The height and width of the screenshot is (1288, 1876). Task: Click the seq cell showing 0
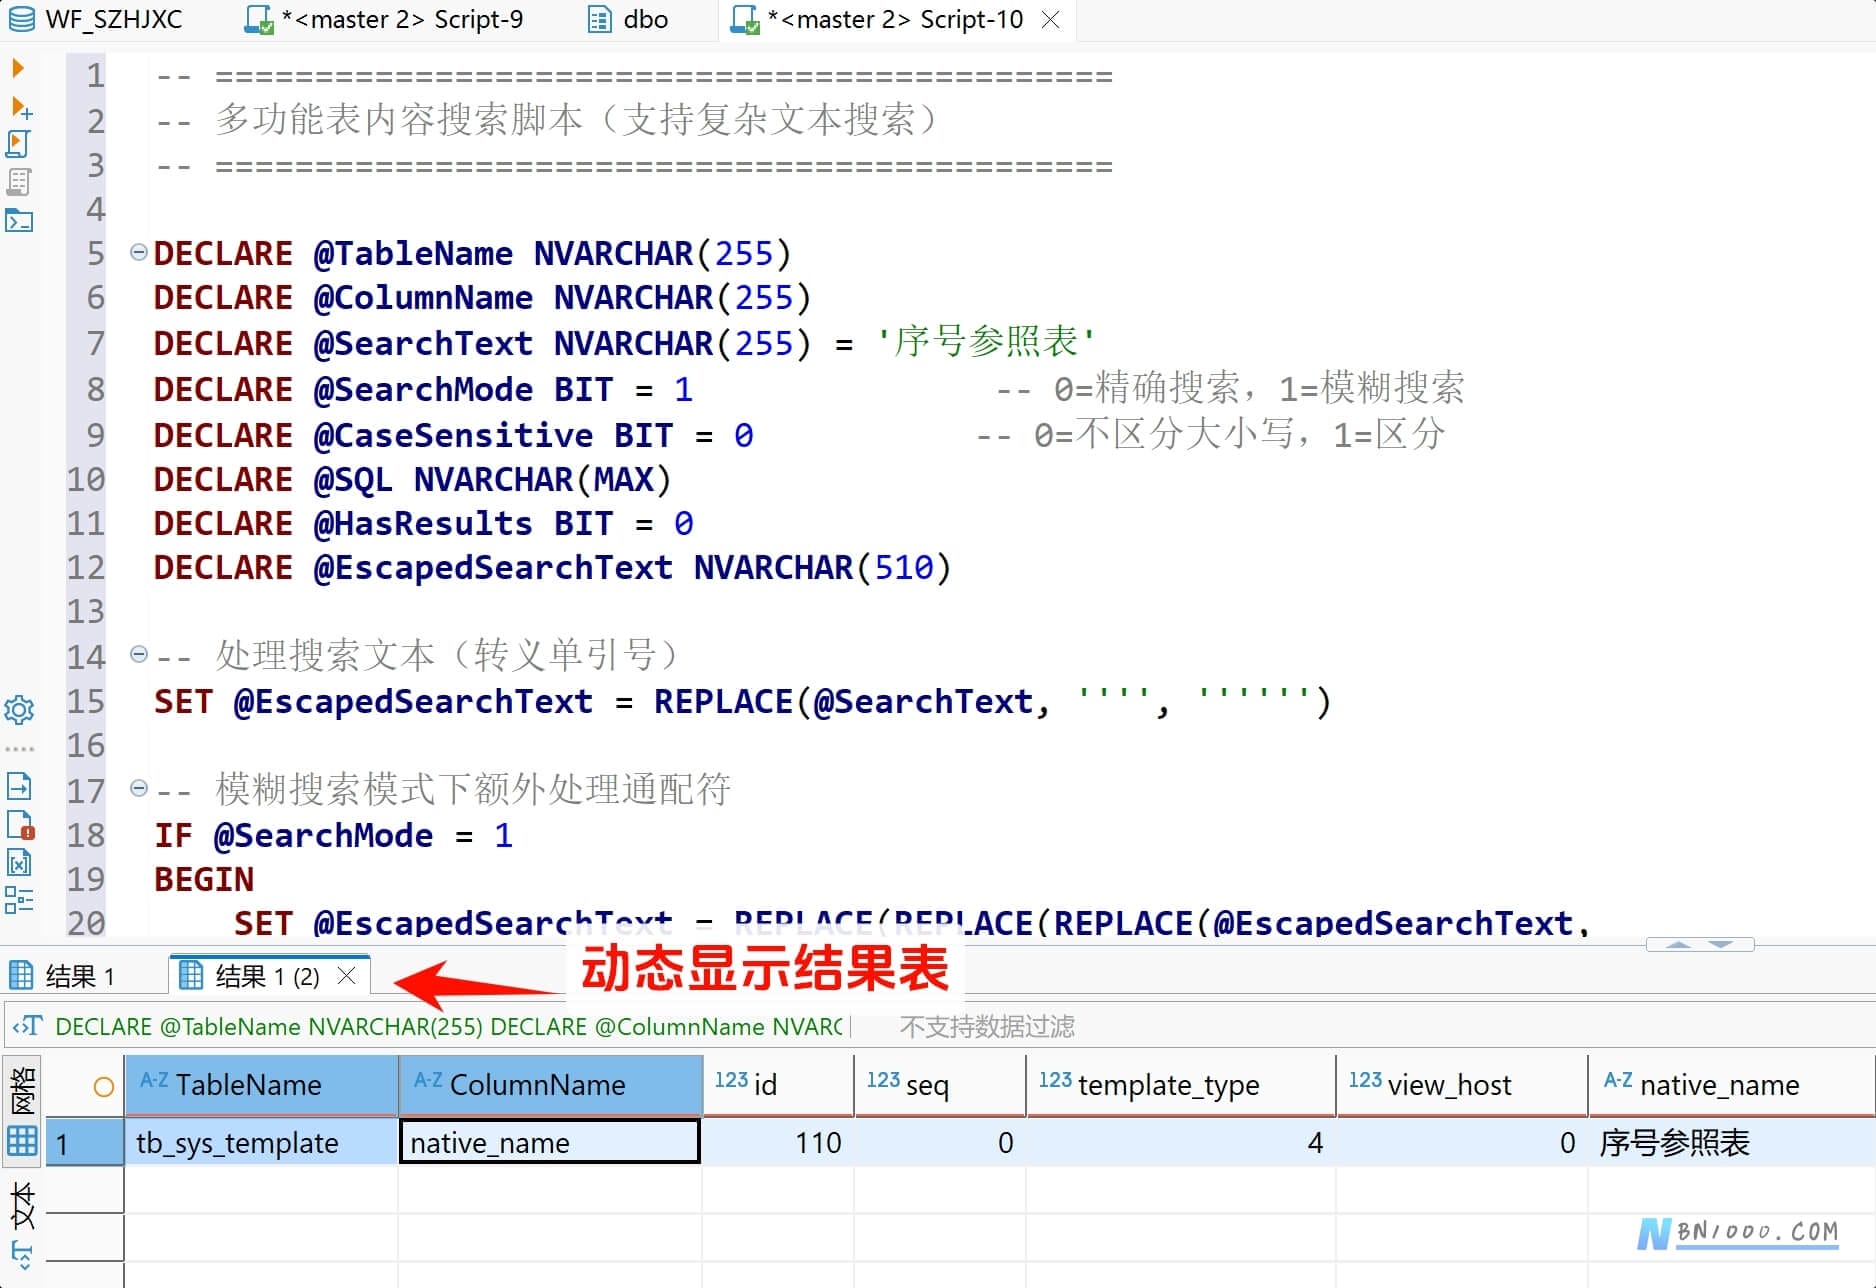[940, 1142]
